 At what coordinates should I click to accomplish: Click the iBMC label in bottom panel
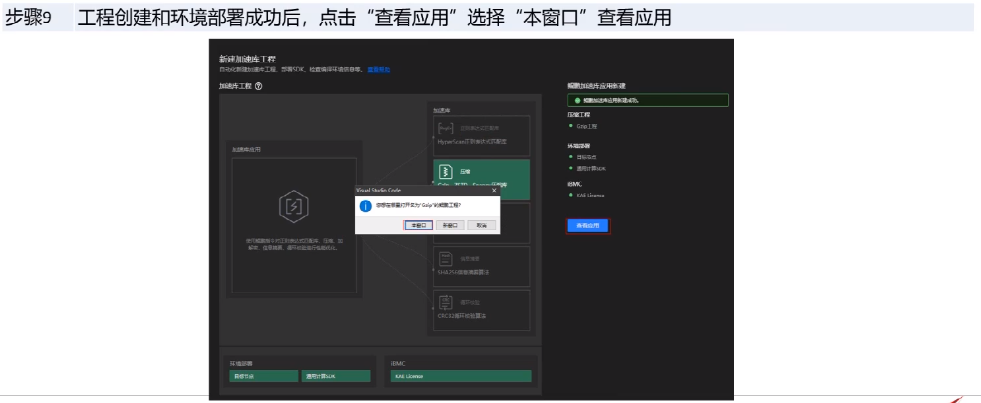coord(398,363)
